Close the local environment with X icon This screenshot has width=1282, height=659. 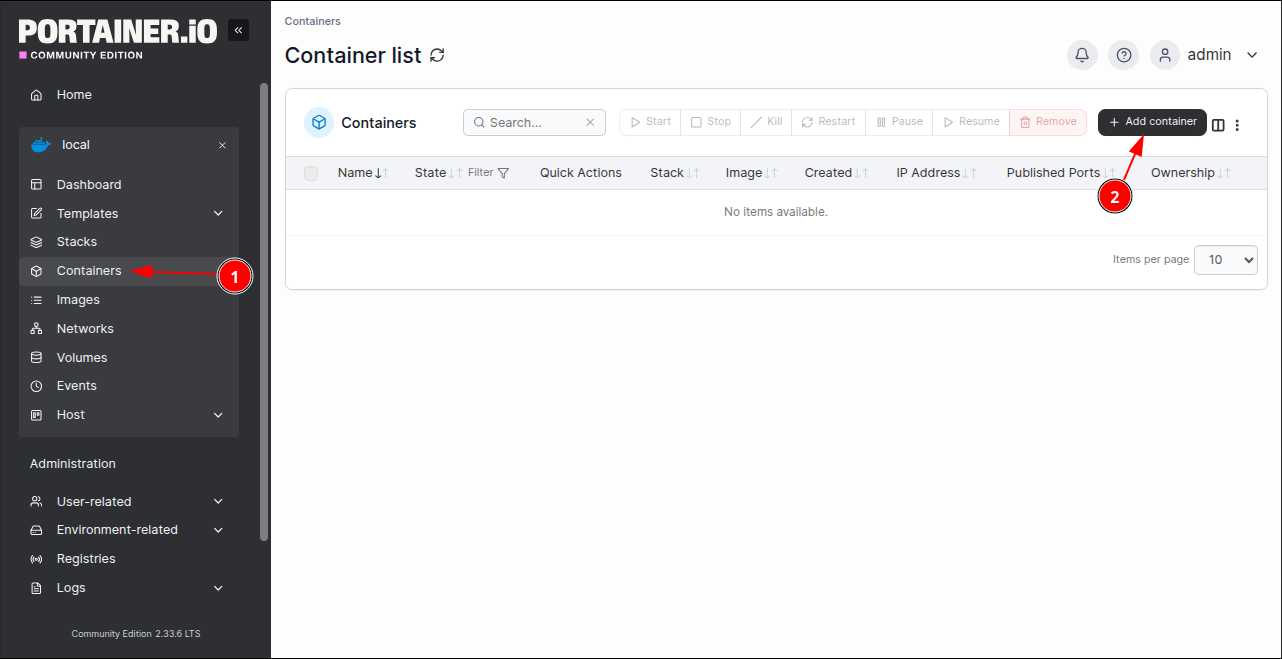[x=222, y=145]
